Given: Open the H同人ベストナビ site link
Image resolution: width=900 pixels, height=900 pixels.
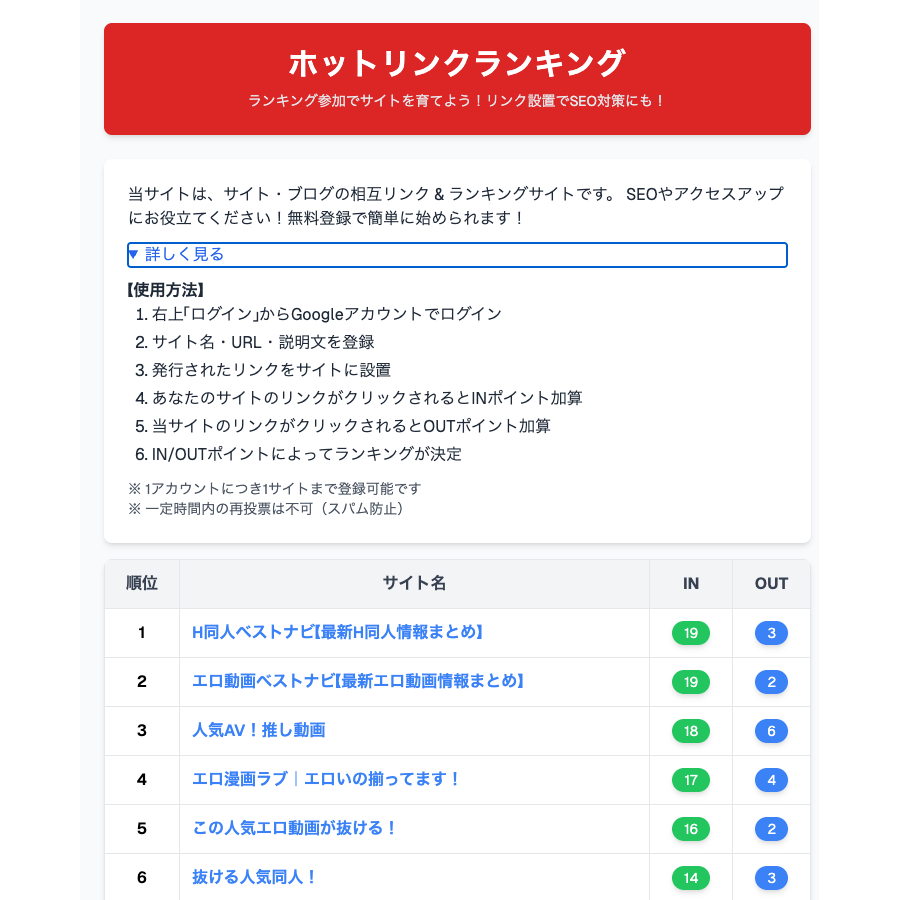Looking at the screenshot, I should tap(339, 633).
